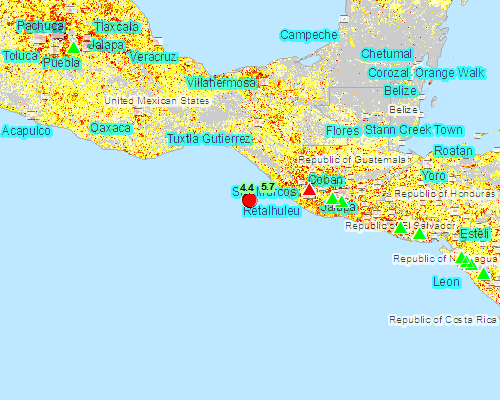This screenshot has height=400, width=500.
Task: Click the Villahermosa city label
Action: pyautogui.click(x=221, y=83)
